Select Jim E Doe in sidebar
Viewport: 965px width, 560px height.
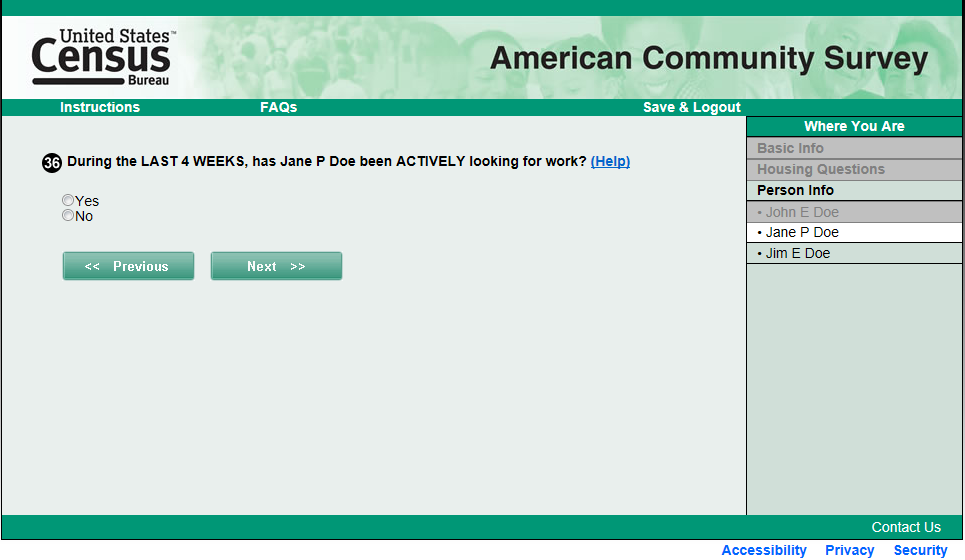pyautogui.click(x=854, y=254)
